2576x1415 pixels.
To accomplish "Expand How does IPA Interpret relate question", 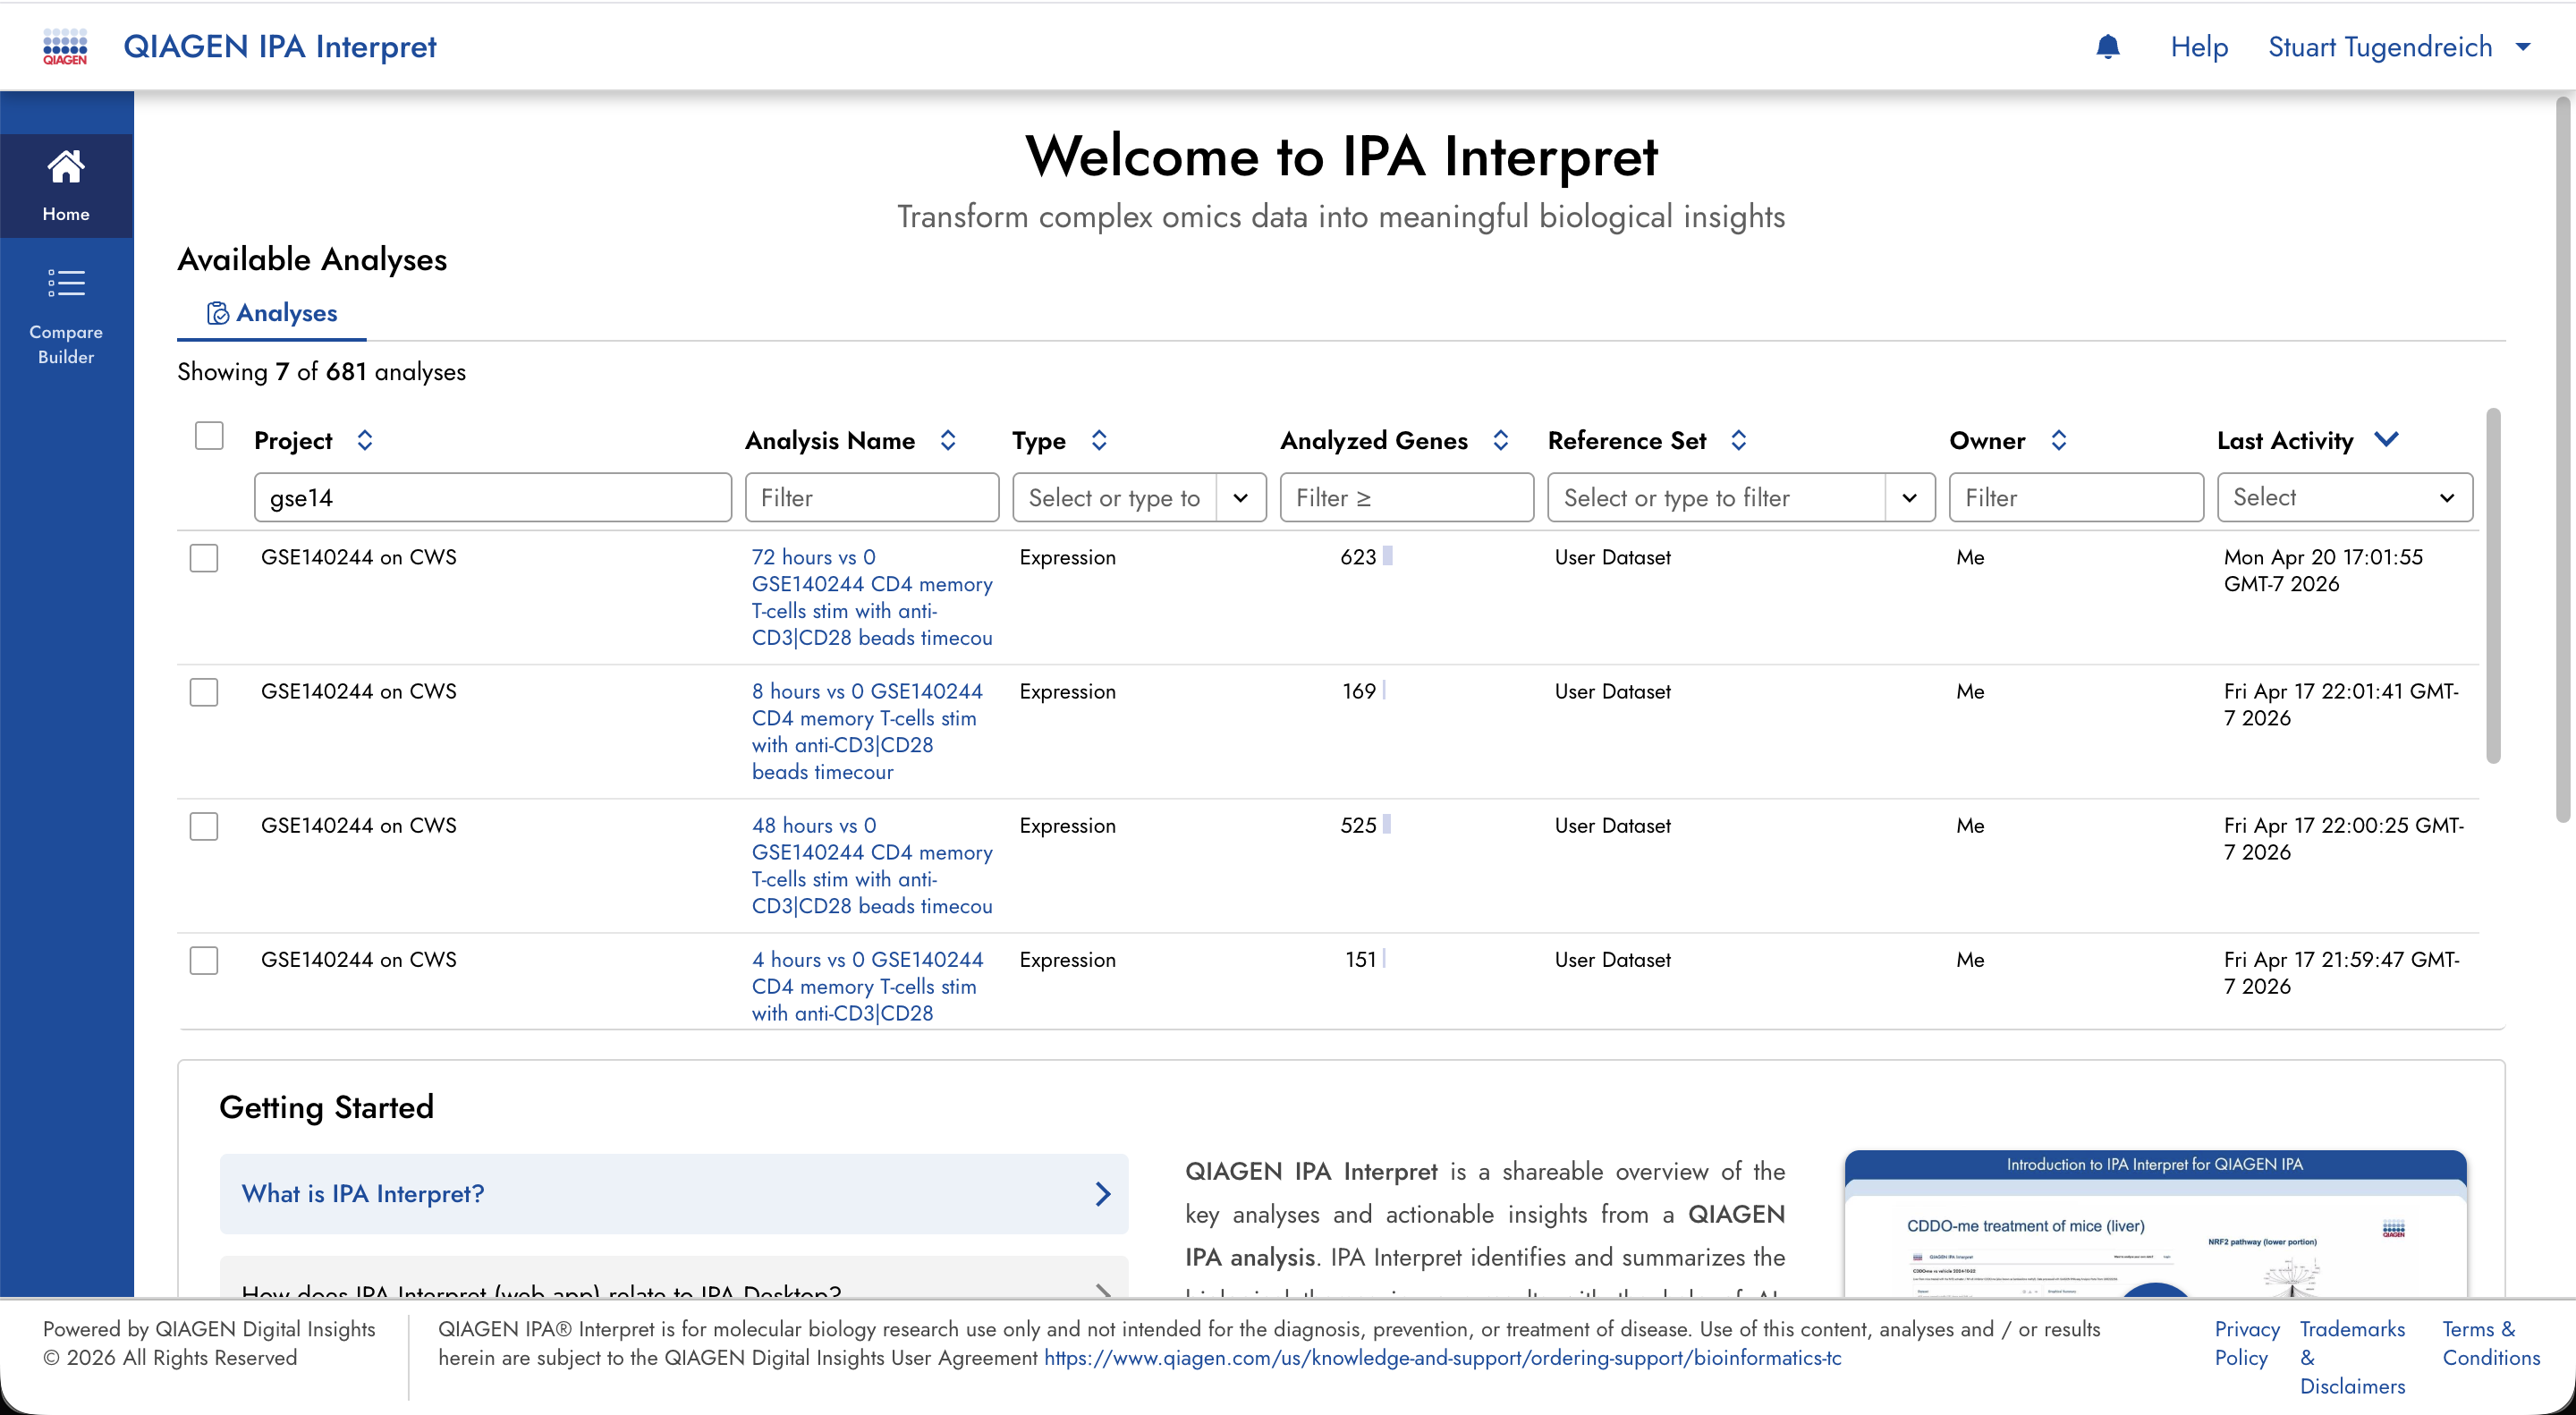I will pos(674,1277).
